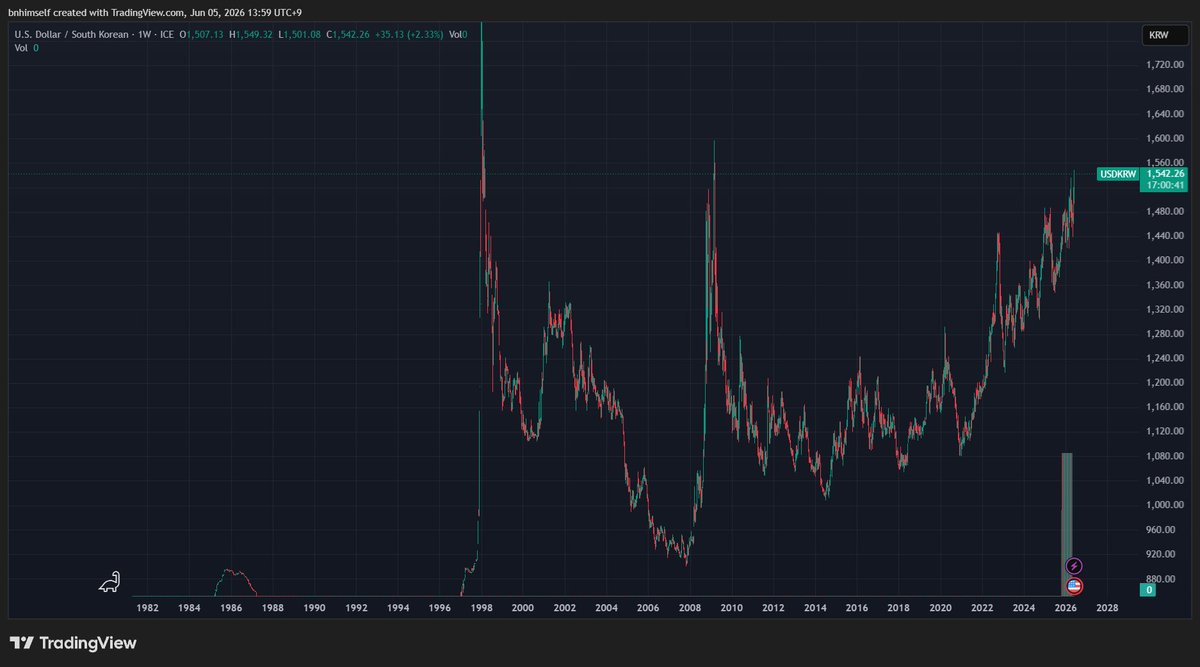The height and width of the screenshot is (667, 1200).
Task: Click the 2012 label on the time axis
Action: pos(773,607)
